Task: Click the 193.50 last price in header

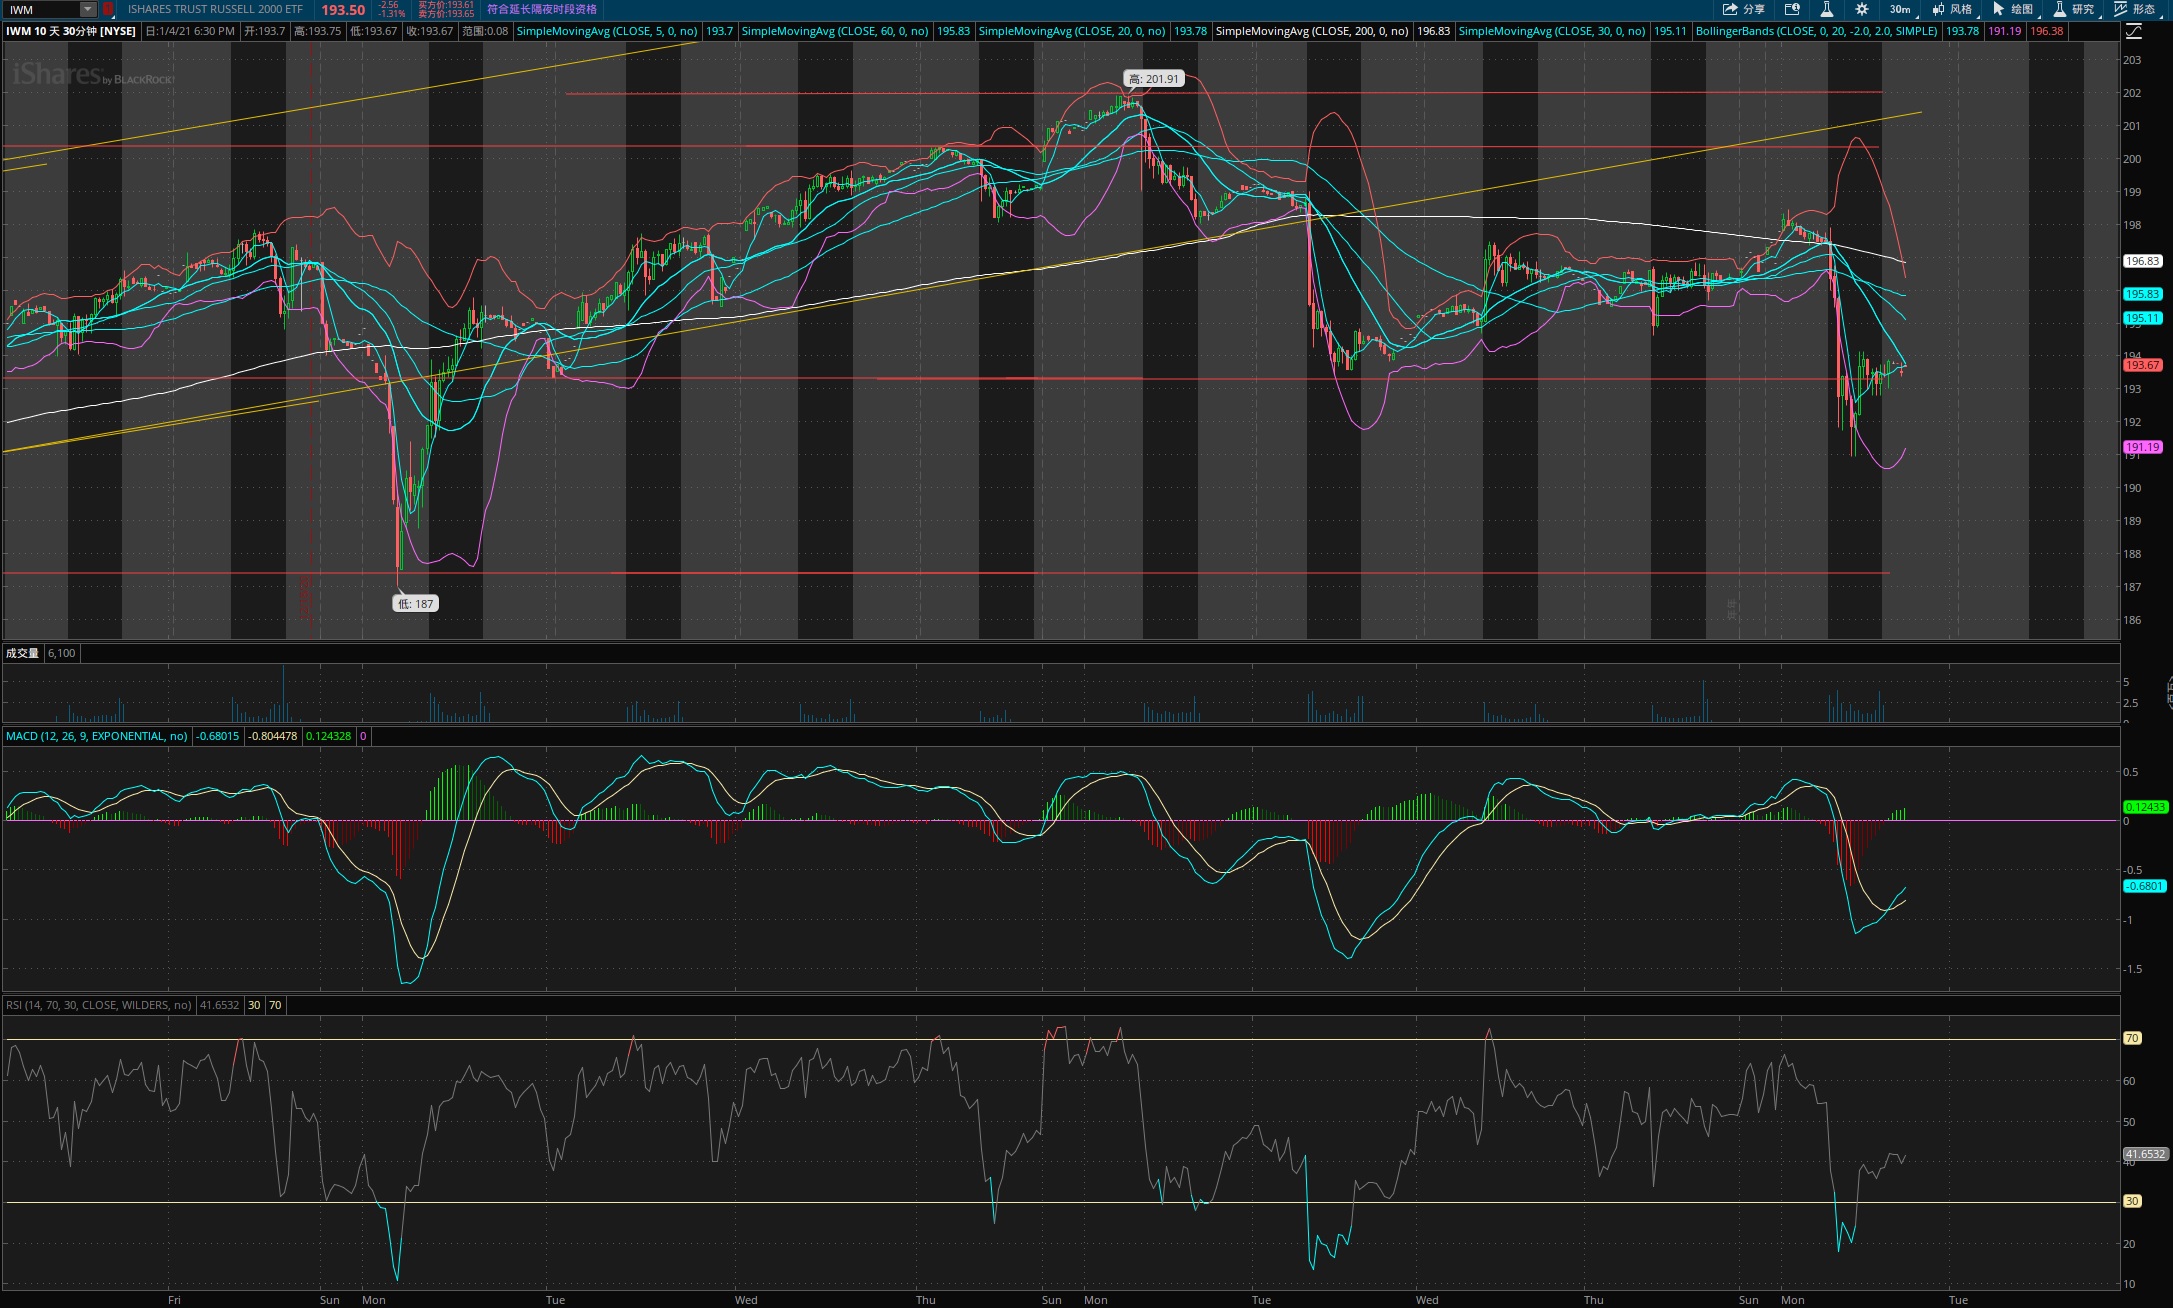Action: 343,10
